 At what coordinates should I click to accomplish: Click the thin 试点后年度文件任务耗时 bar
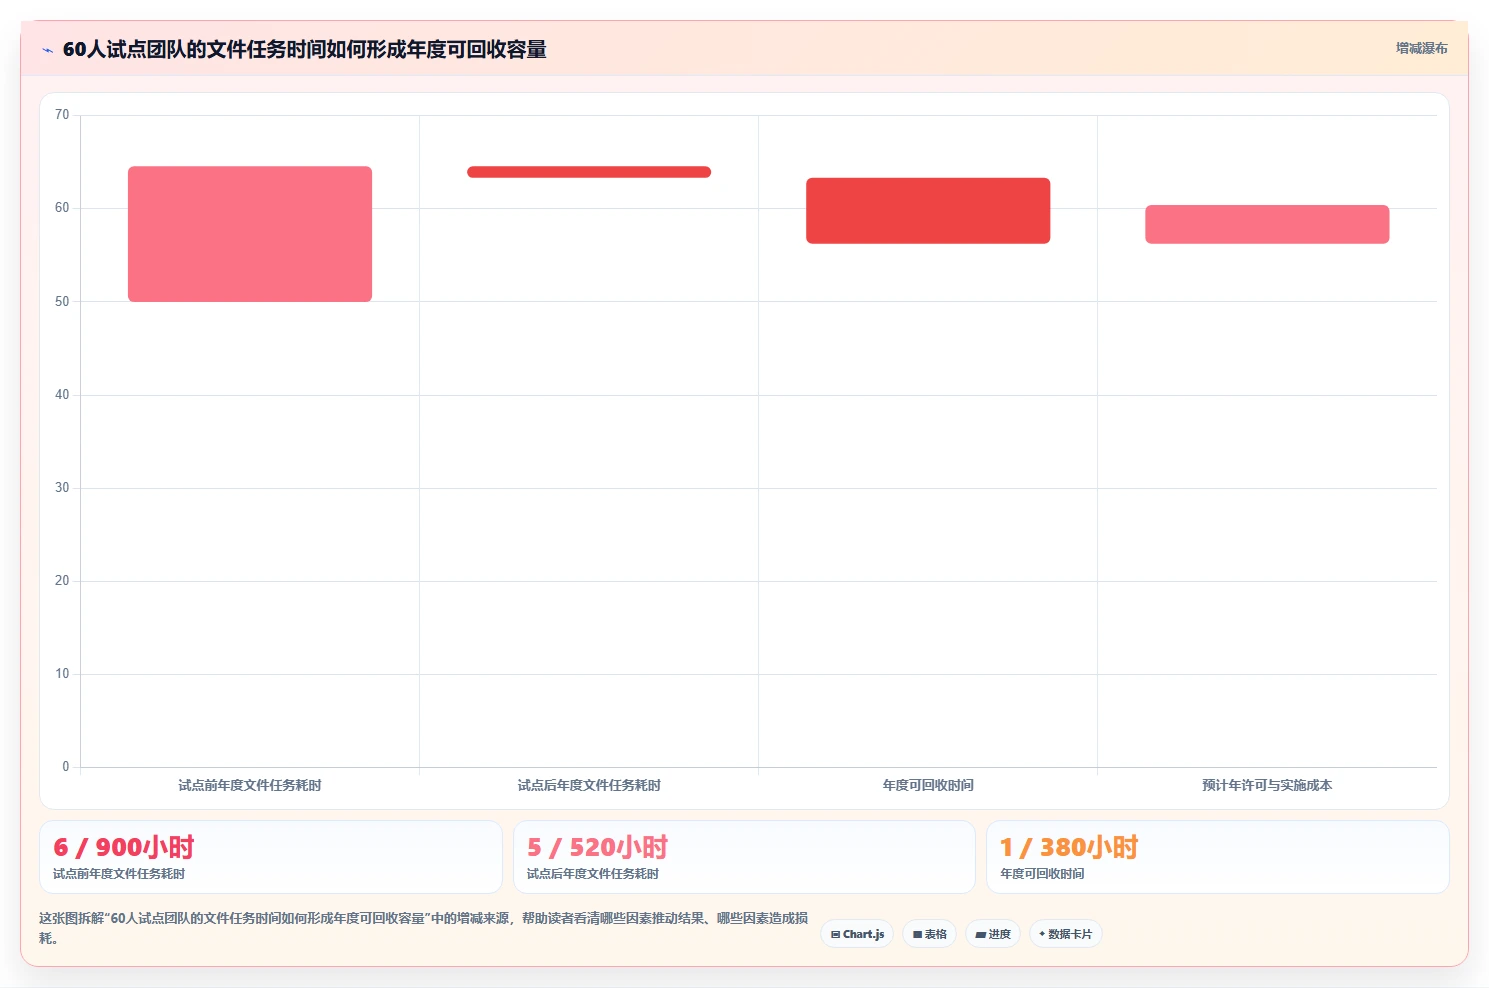click(589, 172)
